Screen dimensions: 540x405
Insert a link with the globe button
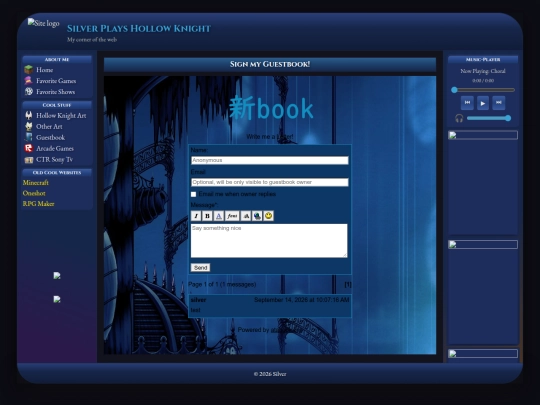[x=257, y=216]
